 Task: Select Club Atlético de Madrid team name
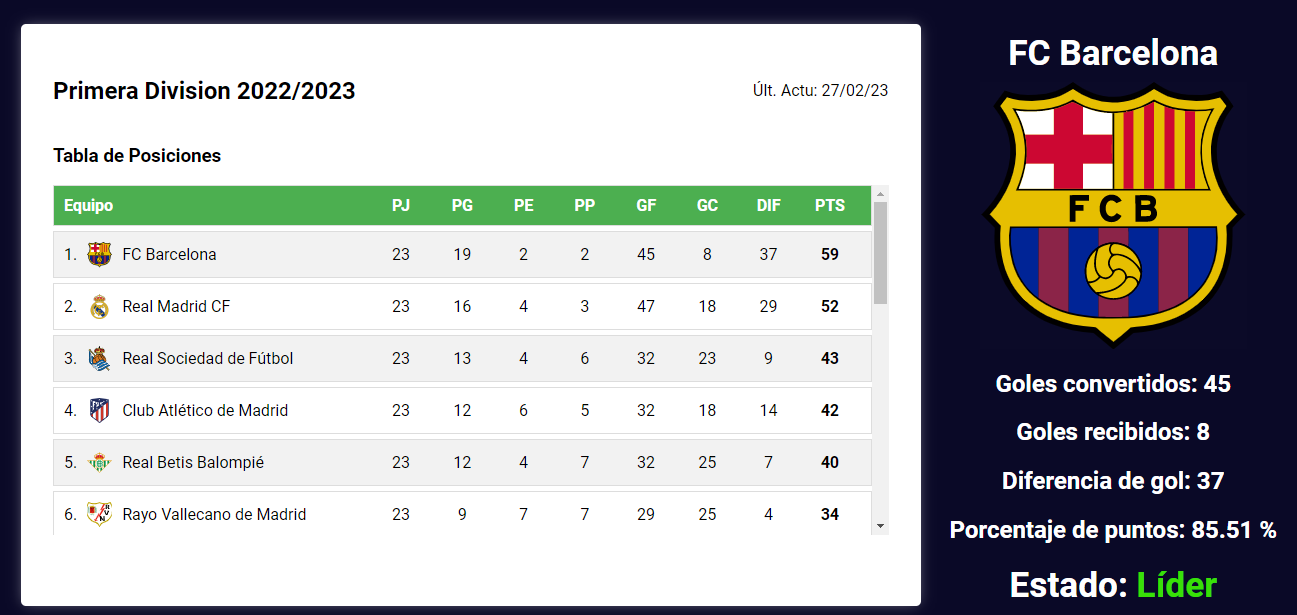point(205,410)
